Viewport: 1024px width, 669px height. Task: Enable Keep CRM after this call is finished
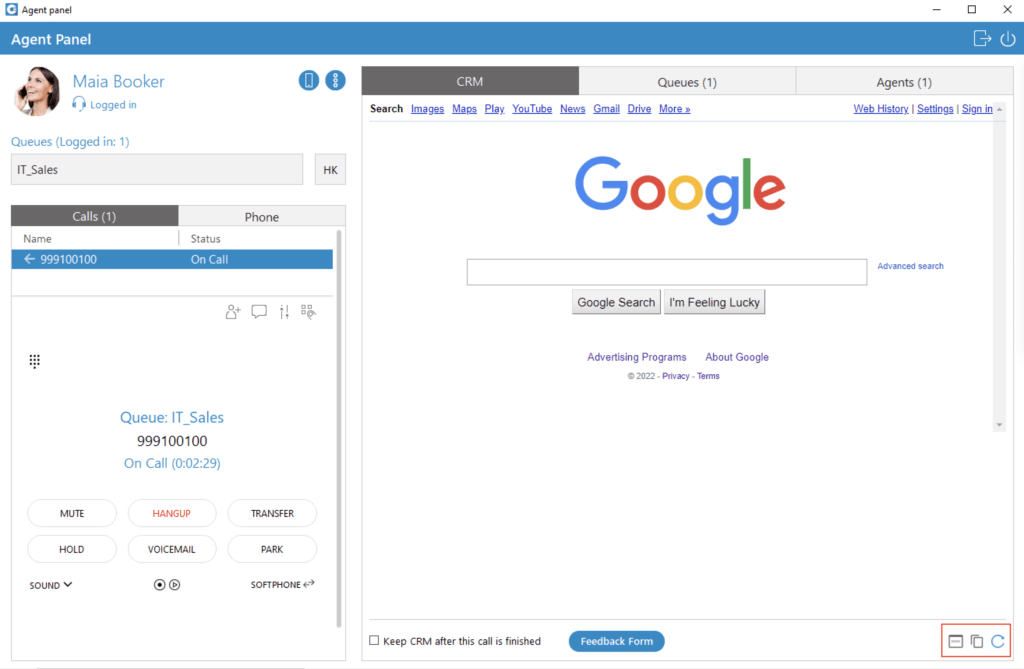point(374,640)
